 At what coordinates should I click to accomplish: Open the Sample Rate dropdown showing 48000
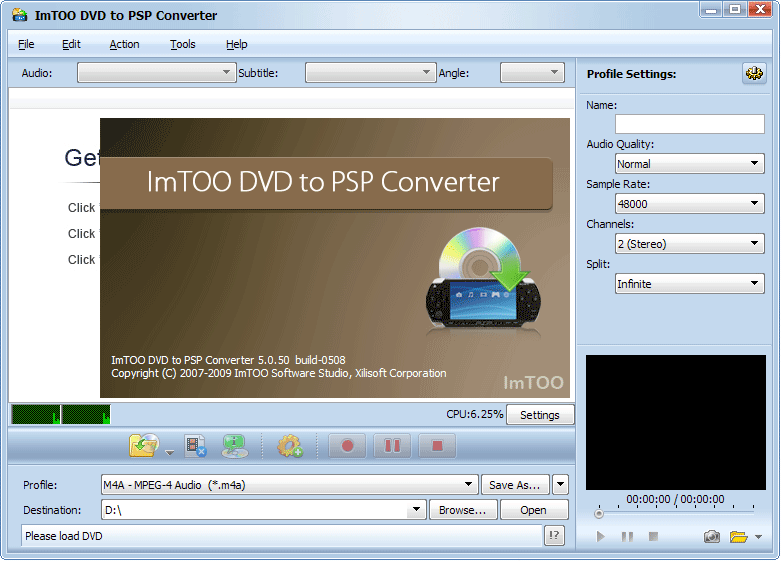(x=689, y=203)
